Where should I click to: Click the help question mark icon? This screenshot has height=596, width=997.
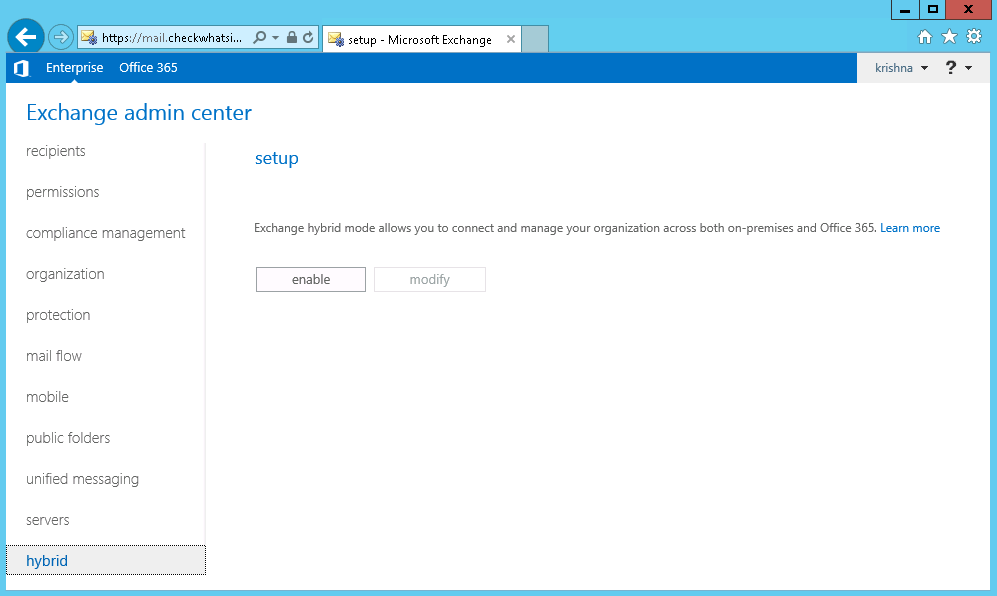point(951,67)
